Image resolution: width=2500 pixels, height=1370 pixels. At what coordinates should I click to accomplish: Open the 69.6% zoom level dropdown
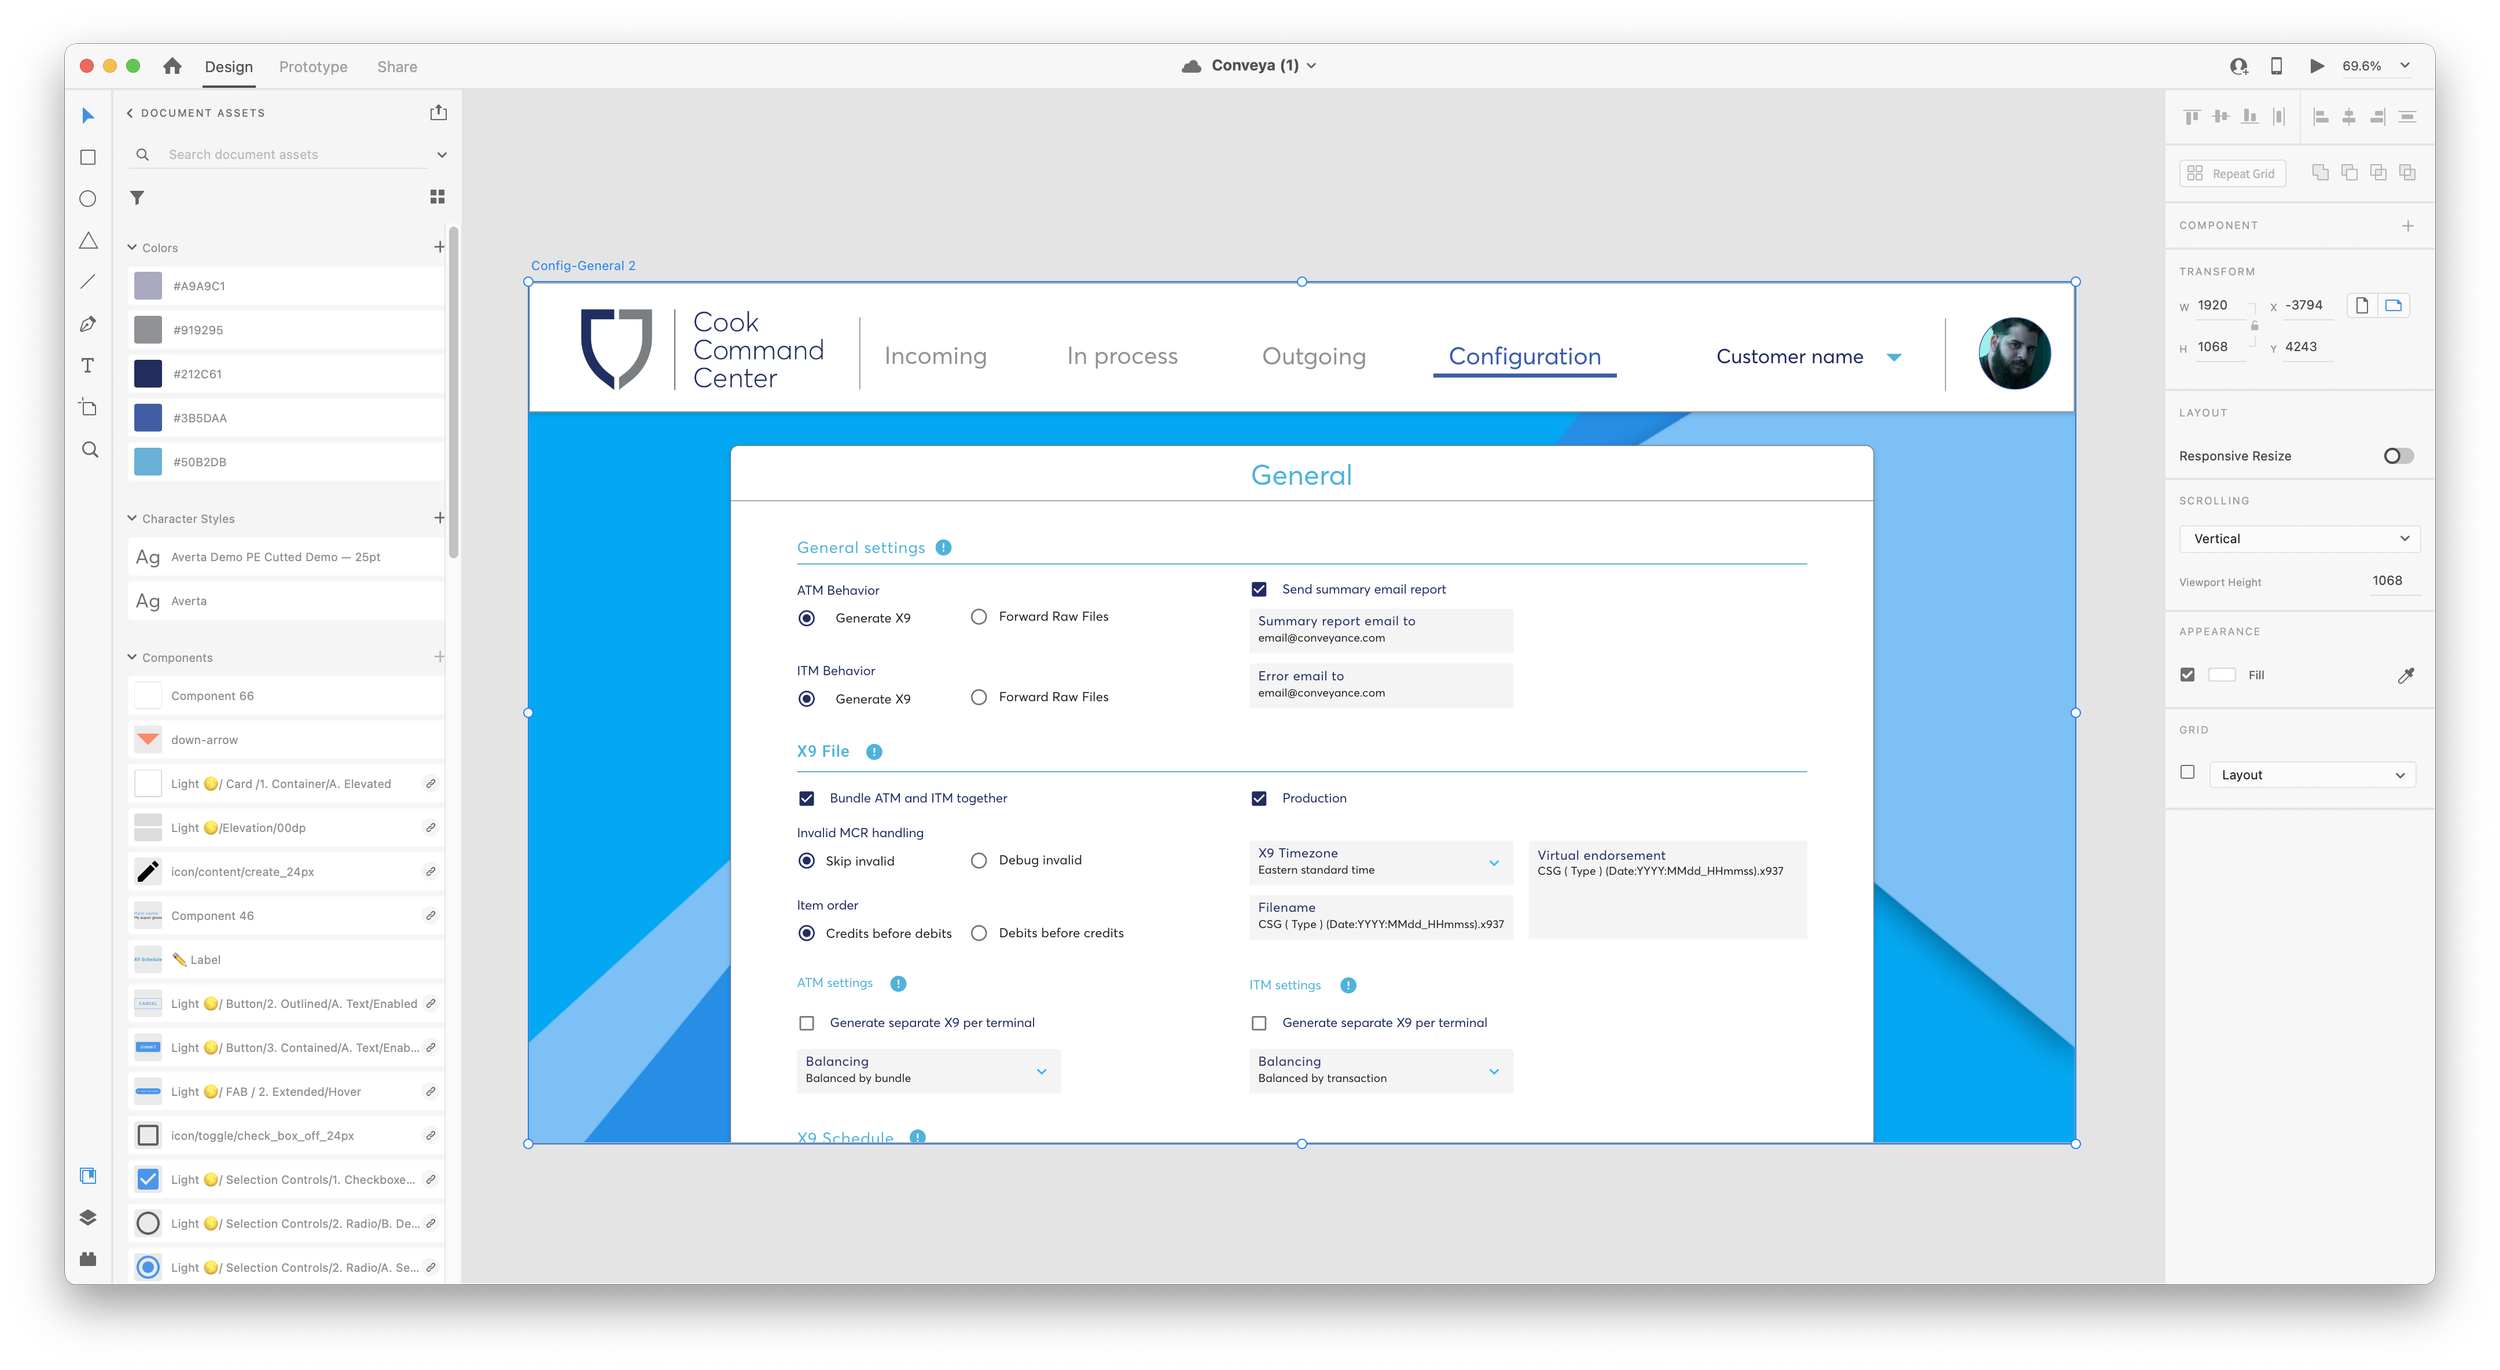pyautogui.click(x=2405, y=66)
